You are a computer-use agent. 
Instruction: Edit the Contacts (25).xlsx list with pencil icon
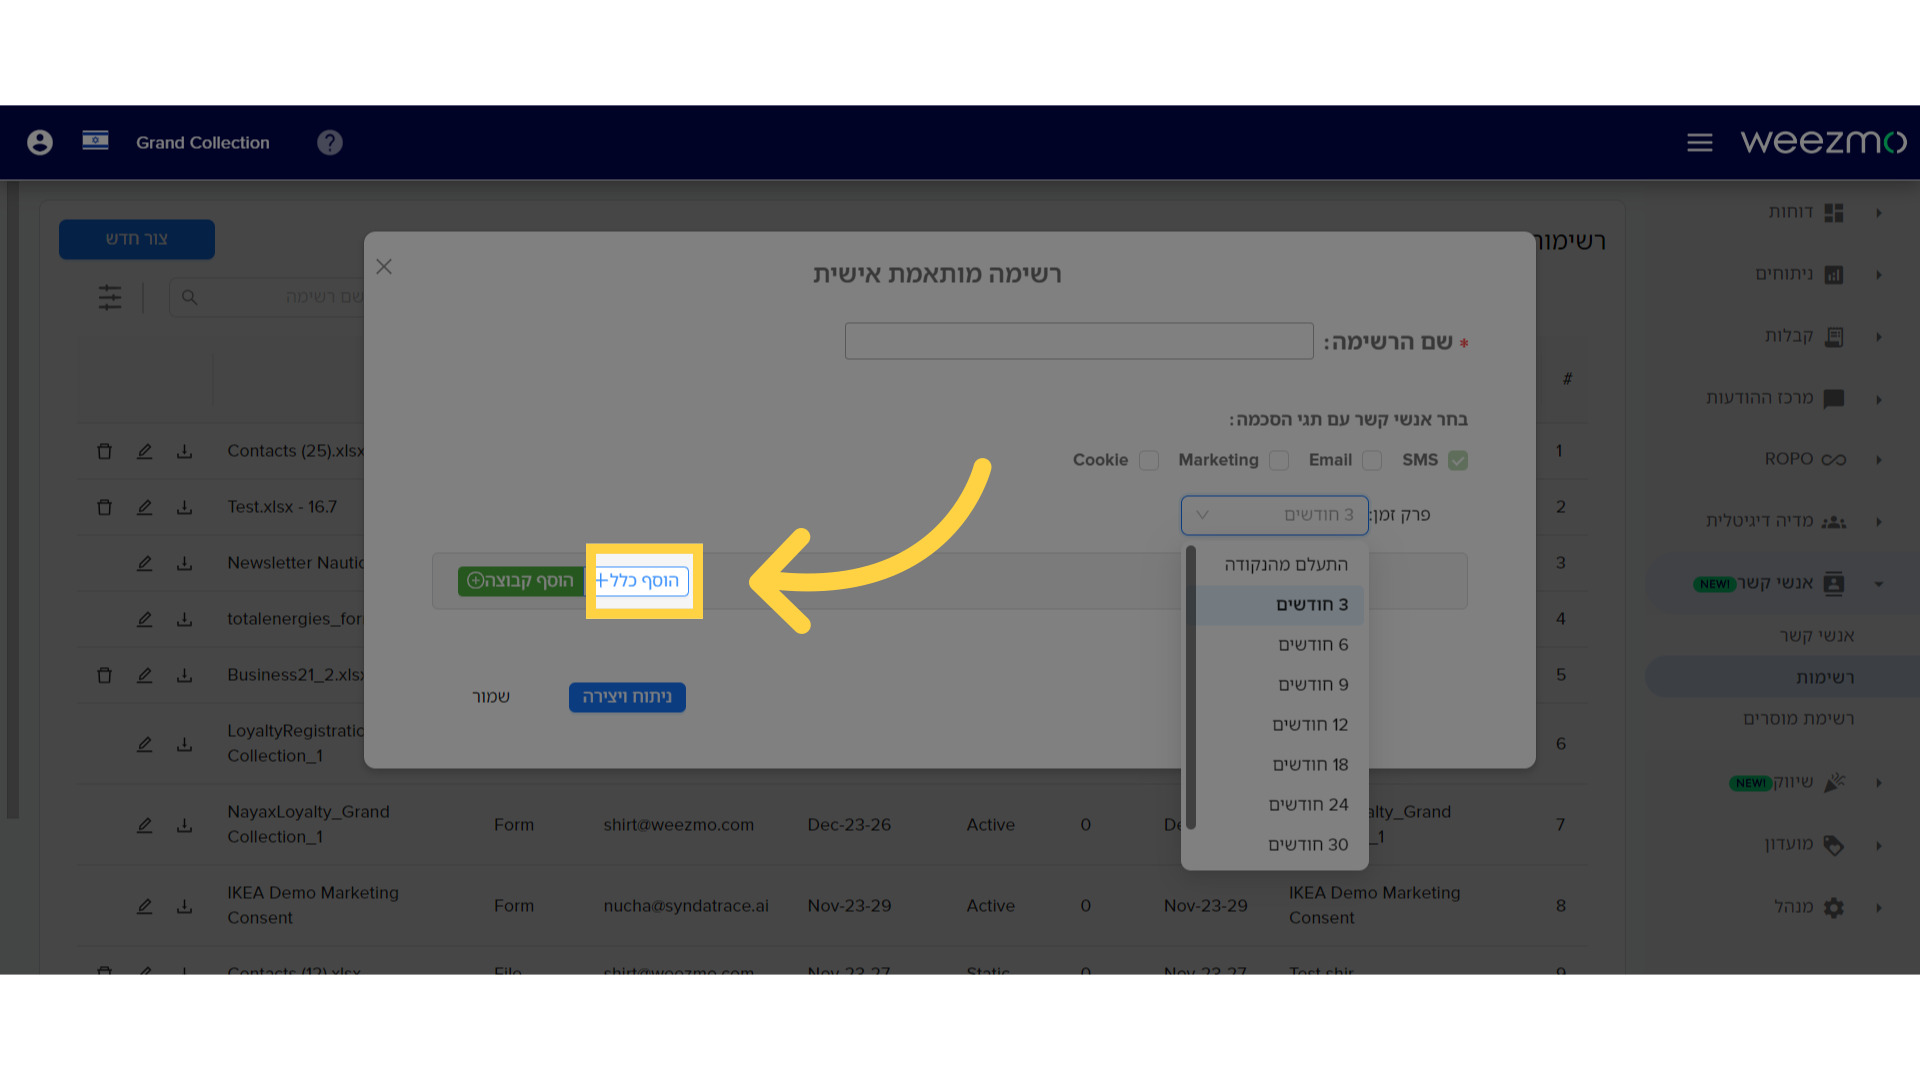click(144, 451)
